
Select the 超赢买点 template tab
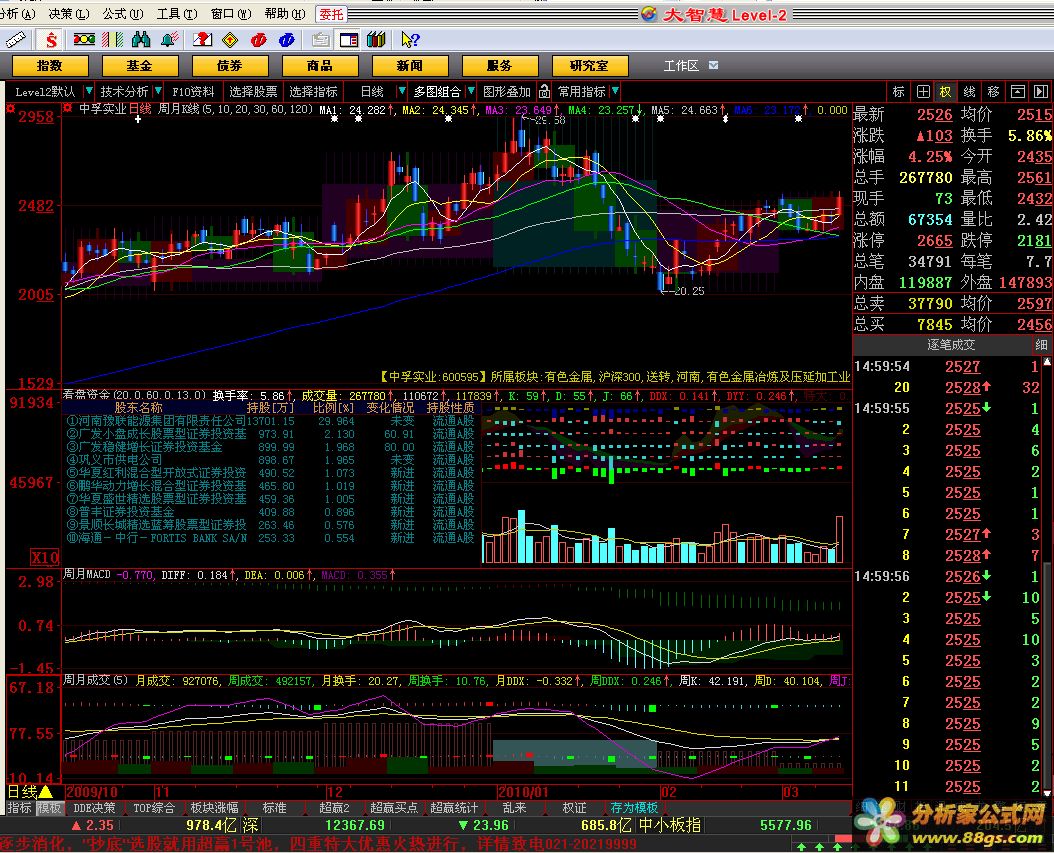394,808
